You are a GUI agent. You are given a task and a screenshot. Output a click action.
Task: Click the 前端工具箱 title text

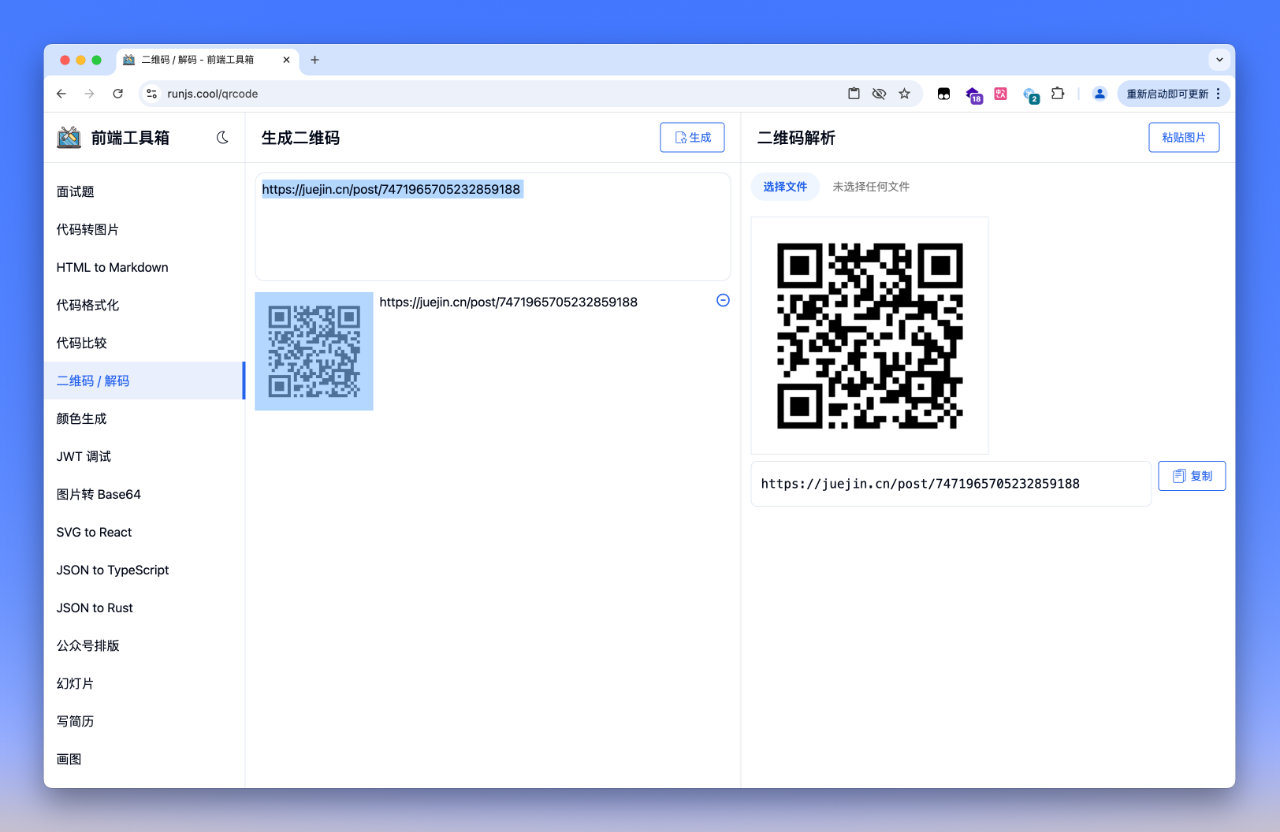coord(130,138)
